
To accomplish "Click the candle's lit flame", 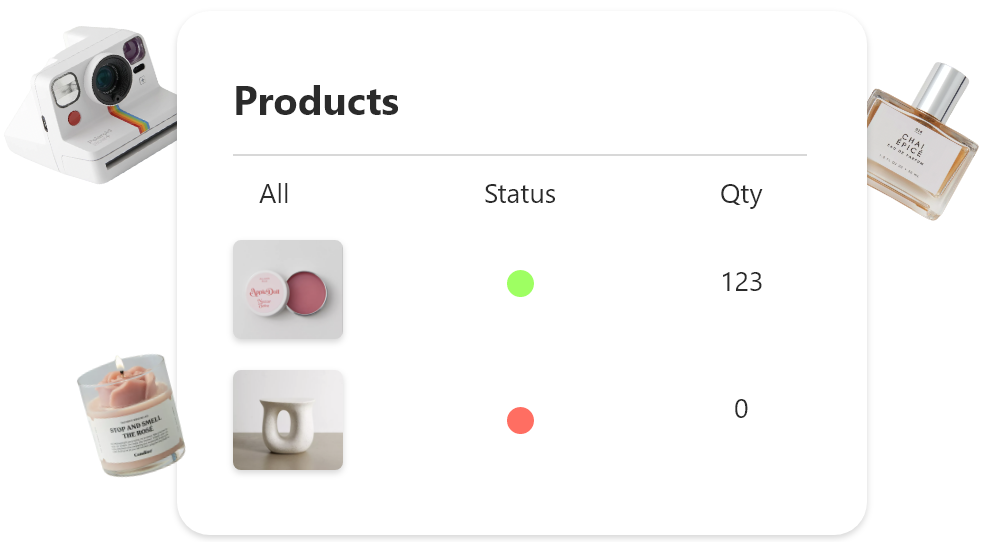I will [x=118, y=362].
